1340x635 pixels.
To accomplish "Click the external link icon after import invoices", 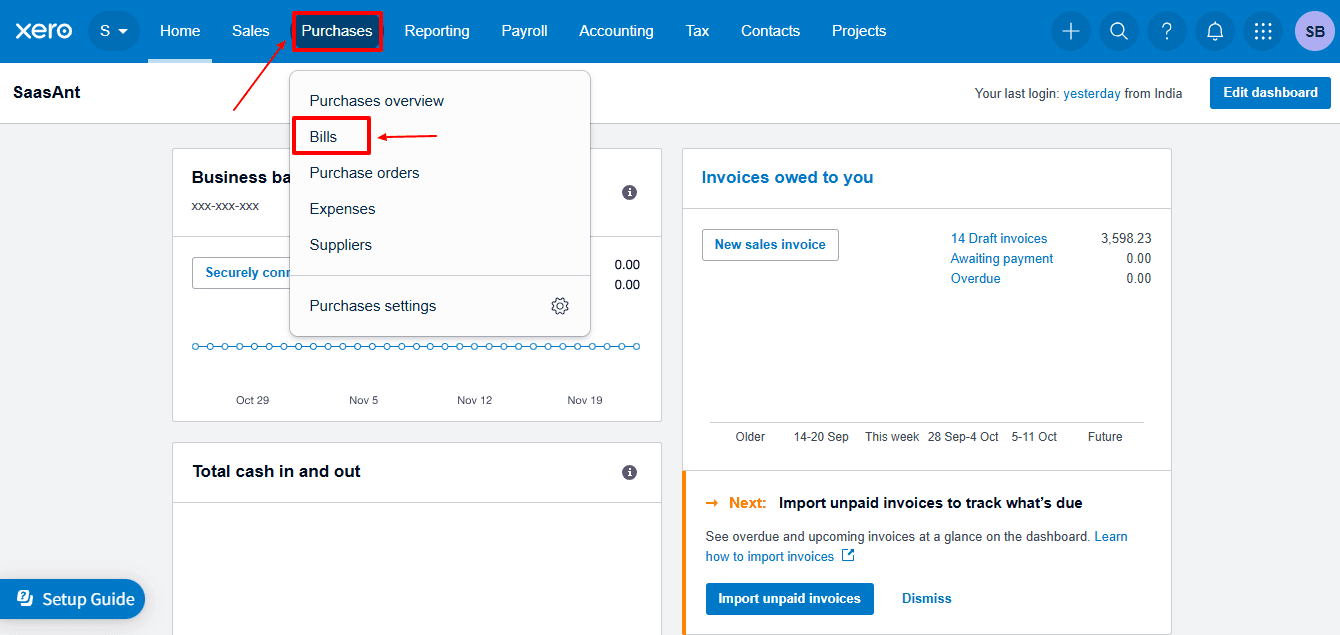I will (x=848, y=556).
